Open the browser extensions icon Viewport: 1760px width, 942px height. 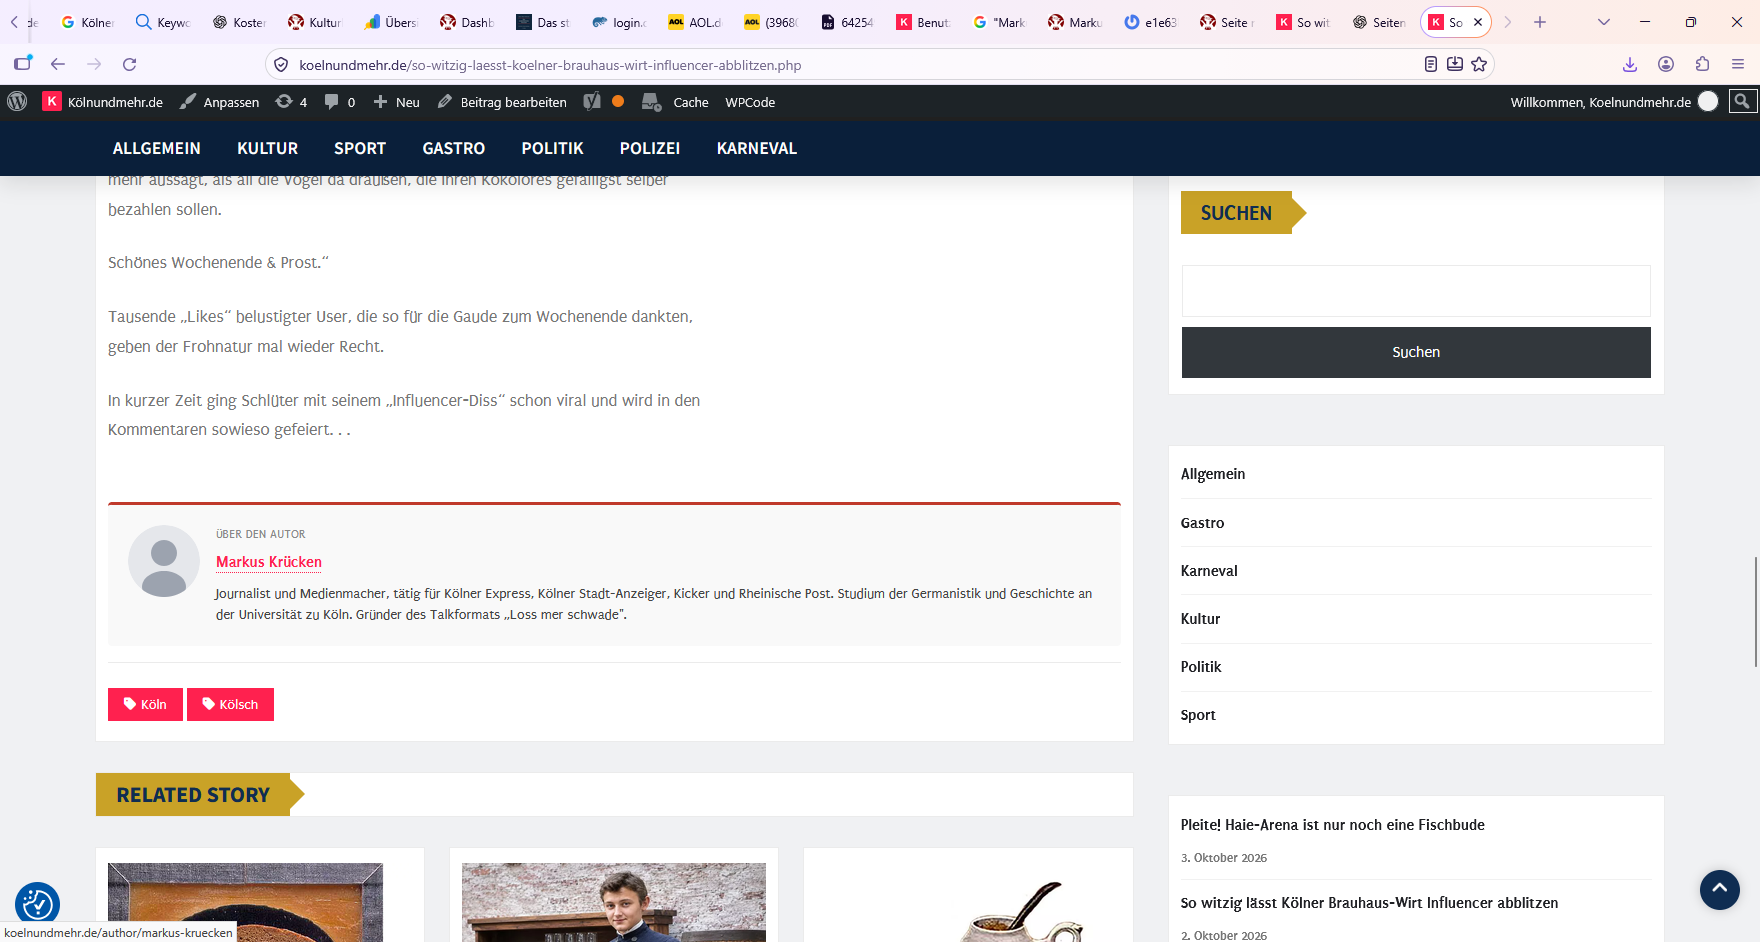(1702, 64)
